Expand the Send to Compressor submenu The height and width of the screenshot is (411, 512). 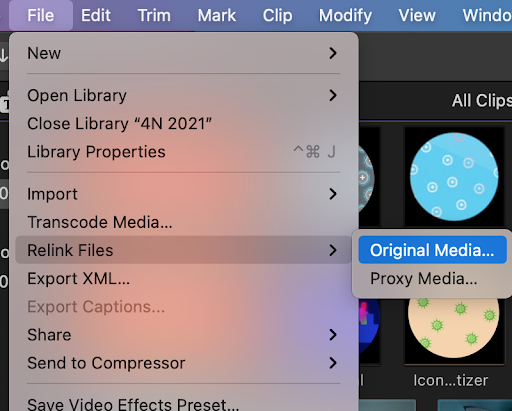pos(333,363)
